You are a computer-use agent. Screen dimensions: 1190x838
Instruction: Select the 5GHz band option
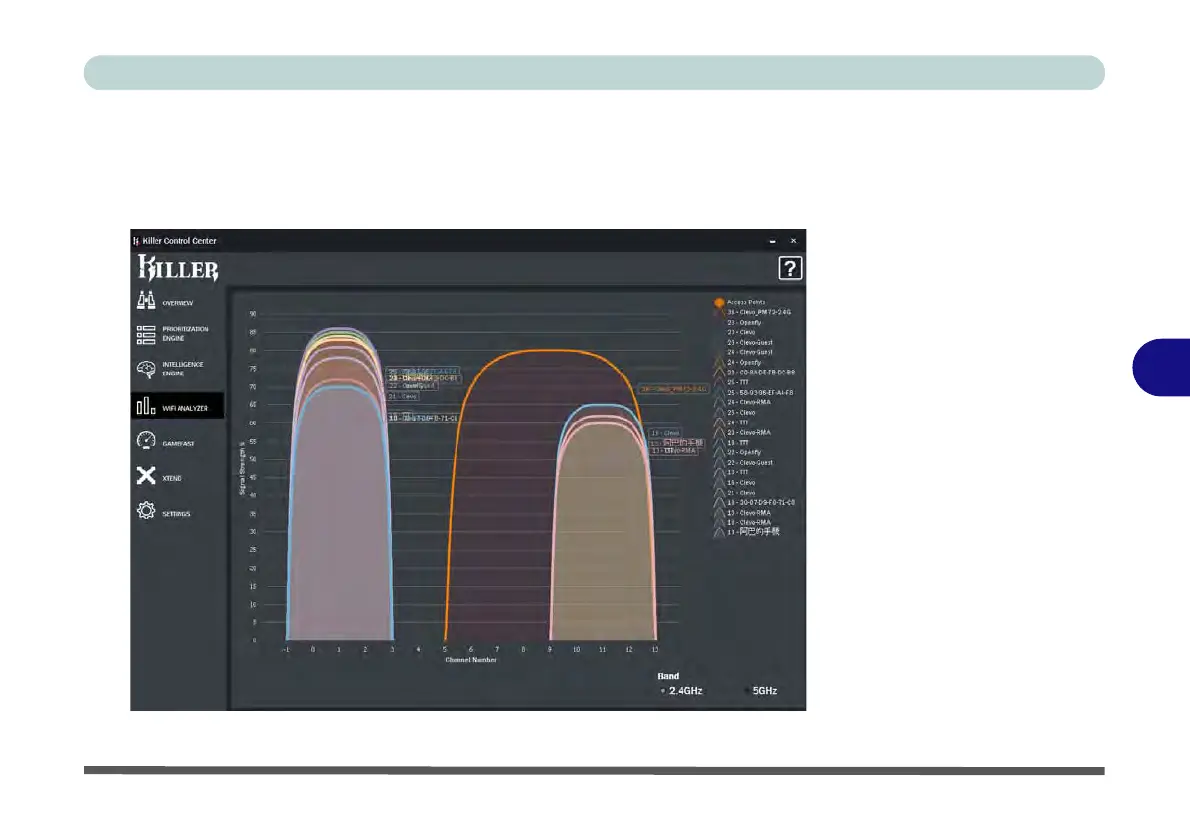[761, 691]
